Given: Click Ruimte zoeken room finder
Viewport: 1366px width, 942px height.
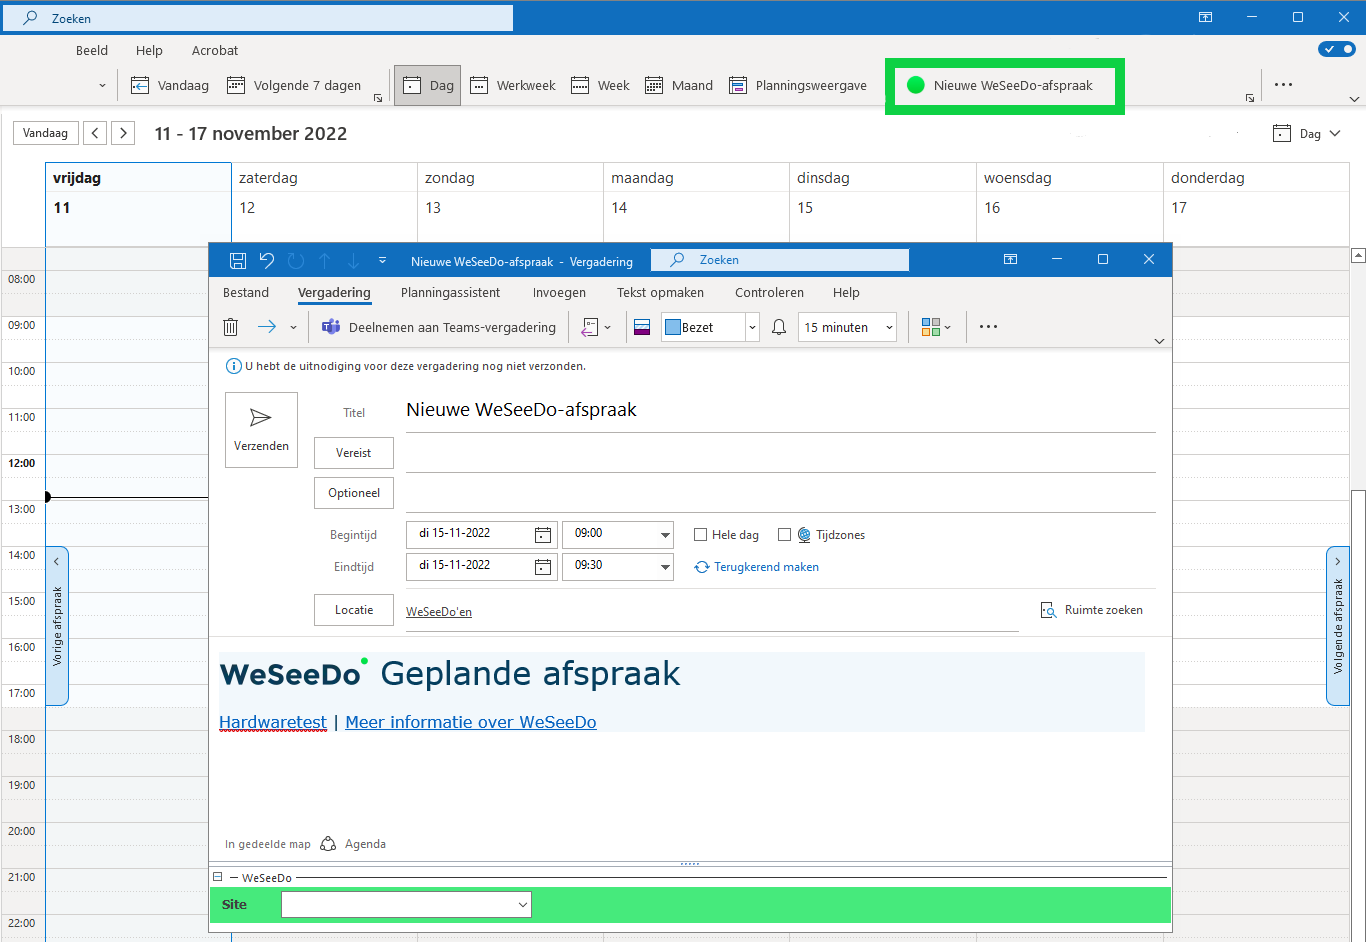Looking at the screenshot, I should (1092, 610).
